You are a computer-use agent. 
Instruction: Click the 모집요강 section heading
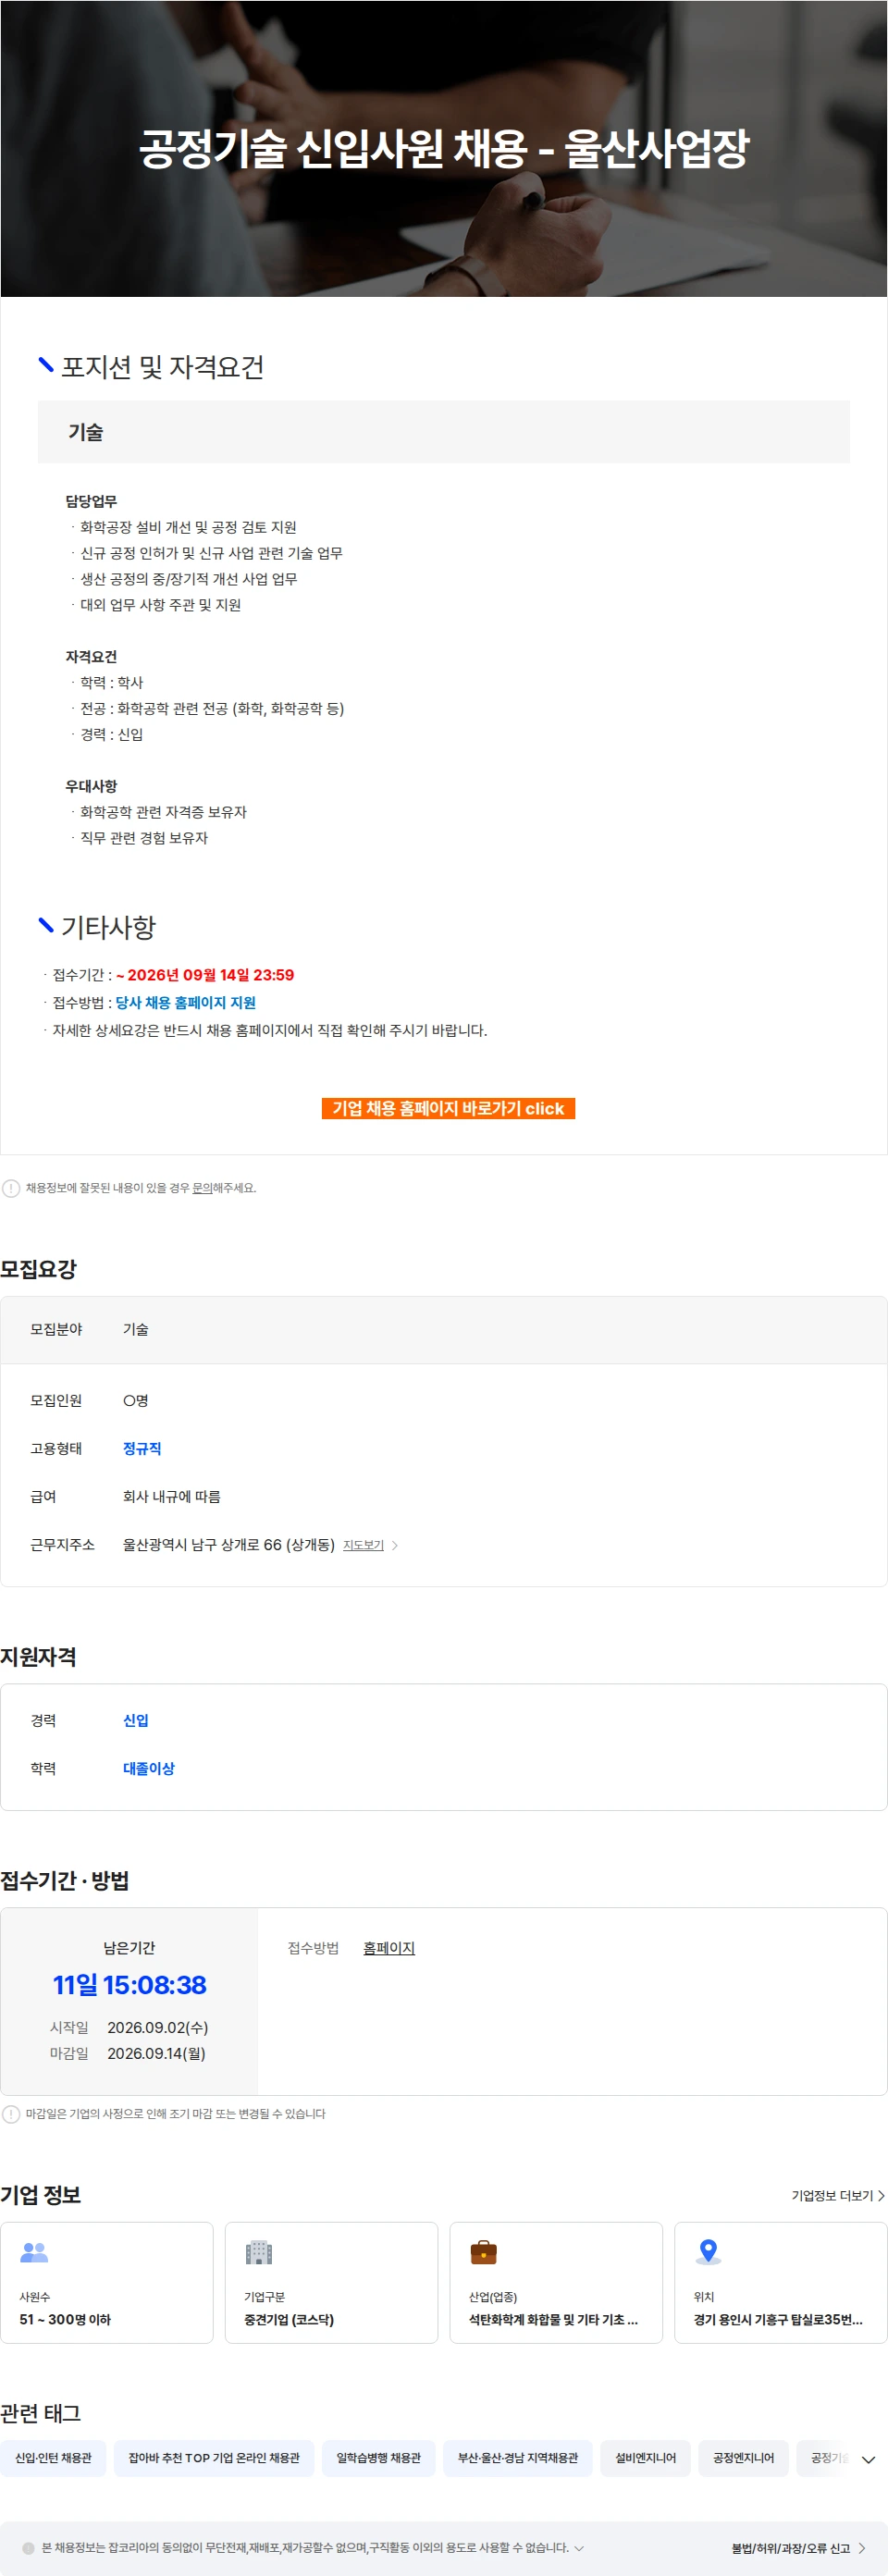pyautogui.click(x=39, y=1270)
